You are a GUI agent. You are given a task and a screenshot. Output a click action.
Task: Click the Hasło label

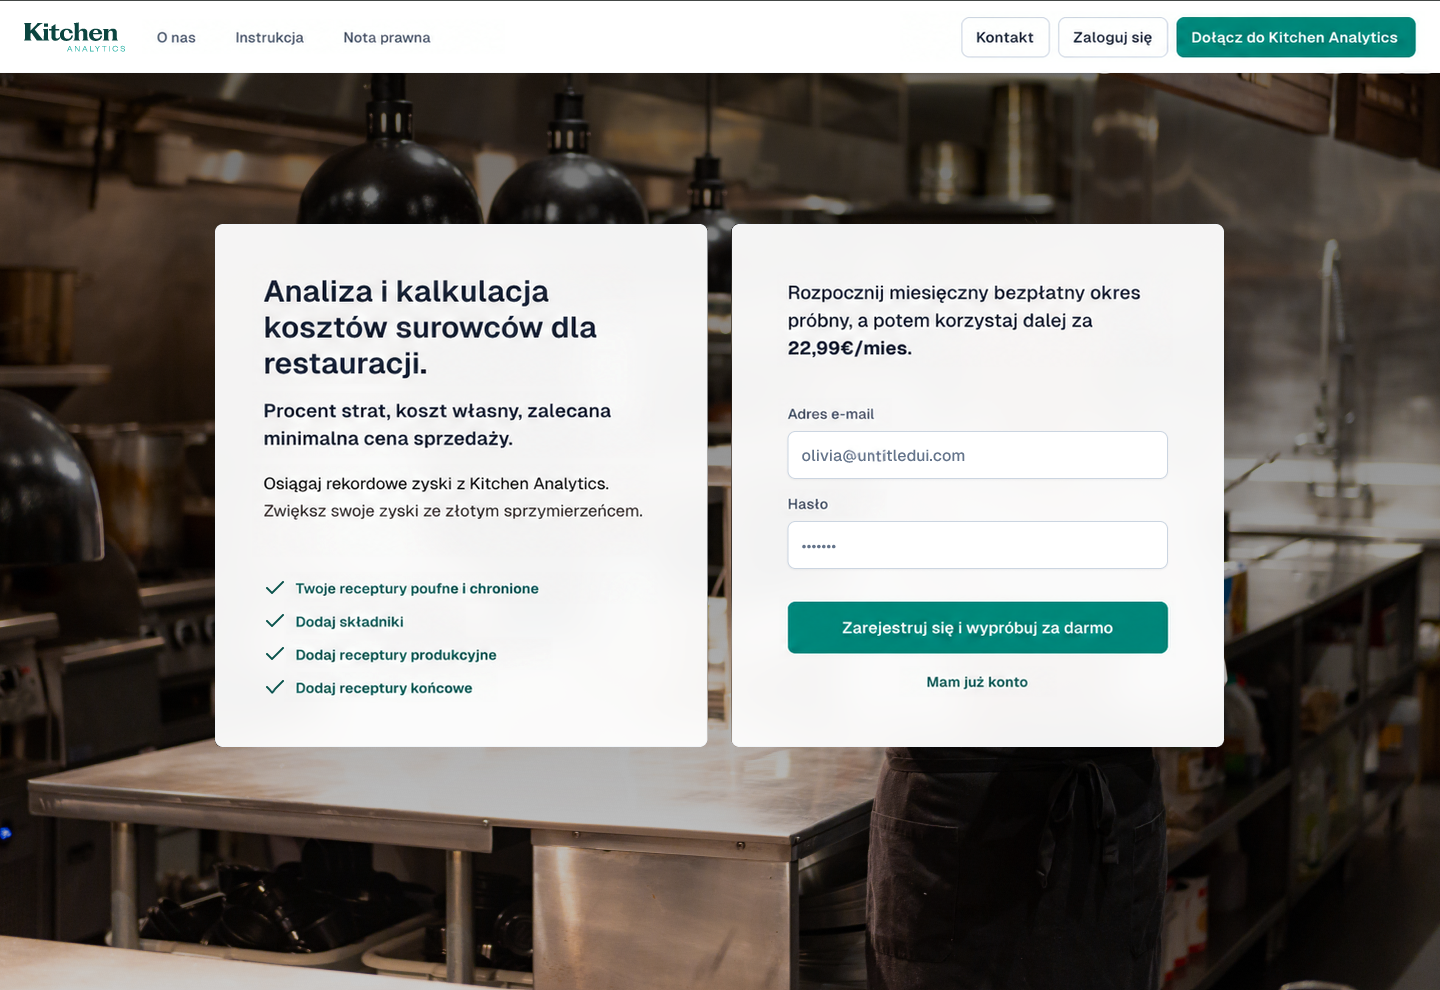coord(808,504)
